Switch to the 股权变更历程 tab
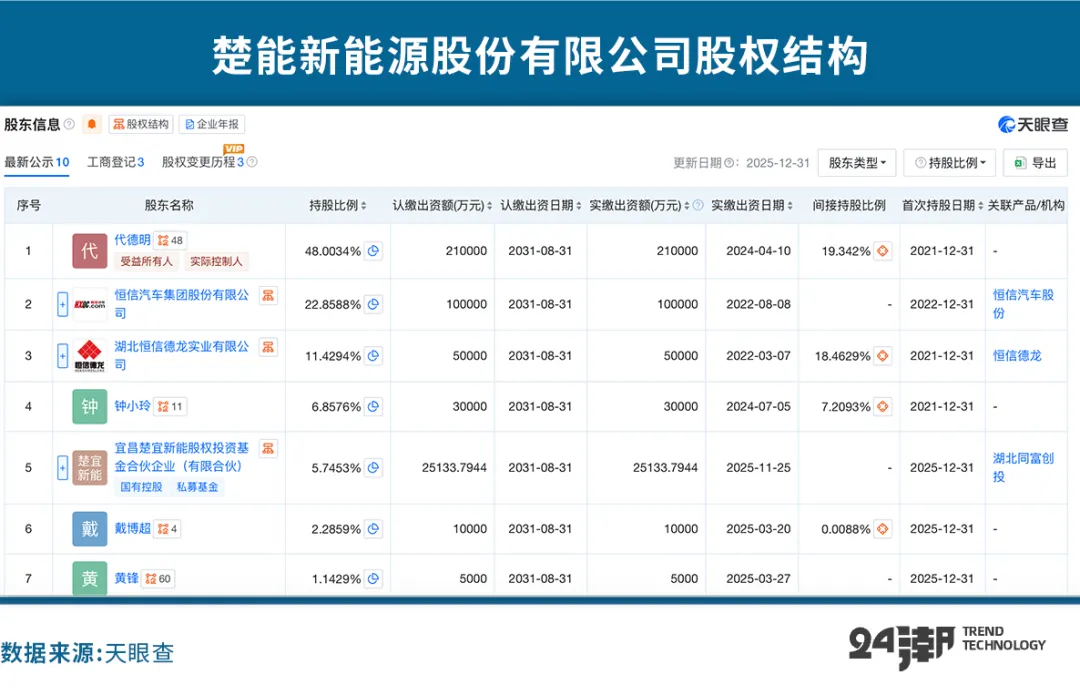Image resolution: width=1080 pixels, height=695 pixels. 202,162
